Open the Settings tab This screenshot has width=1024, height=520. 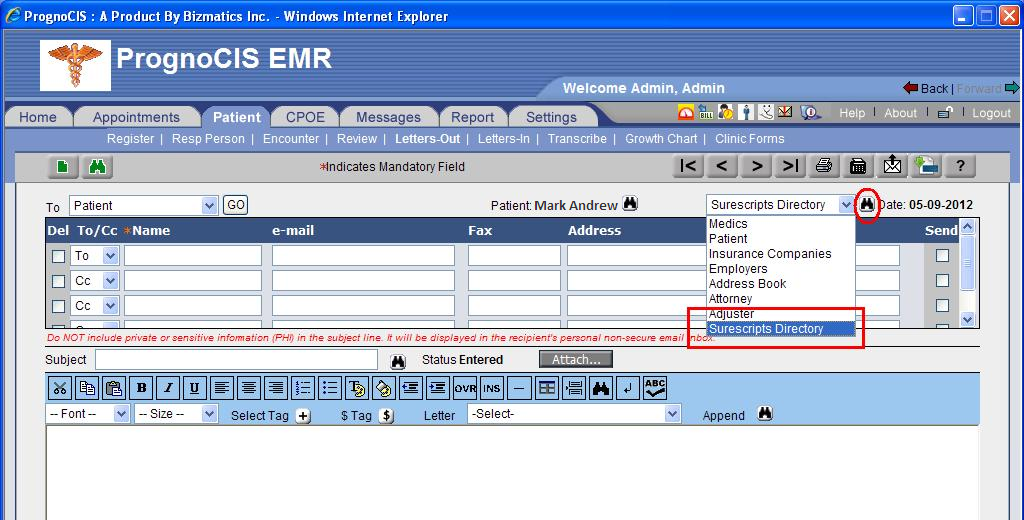551,117
